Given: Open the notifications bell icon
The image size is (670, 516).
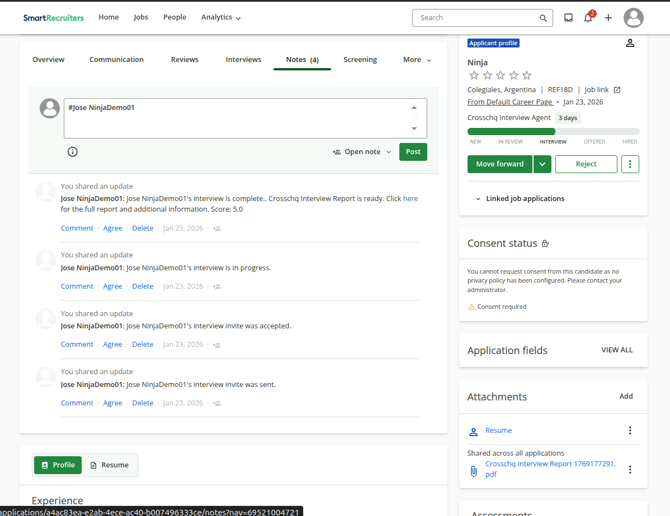Looking at the screenshot, I should (588, 18).
